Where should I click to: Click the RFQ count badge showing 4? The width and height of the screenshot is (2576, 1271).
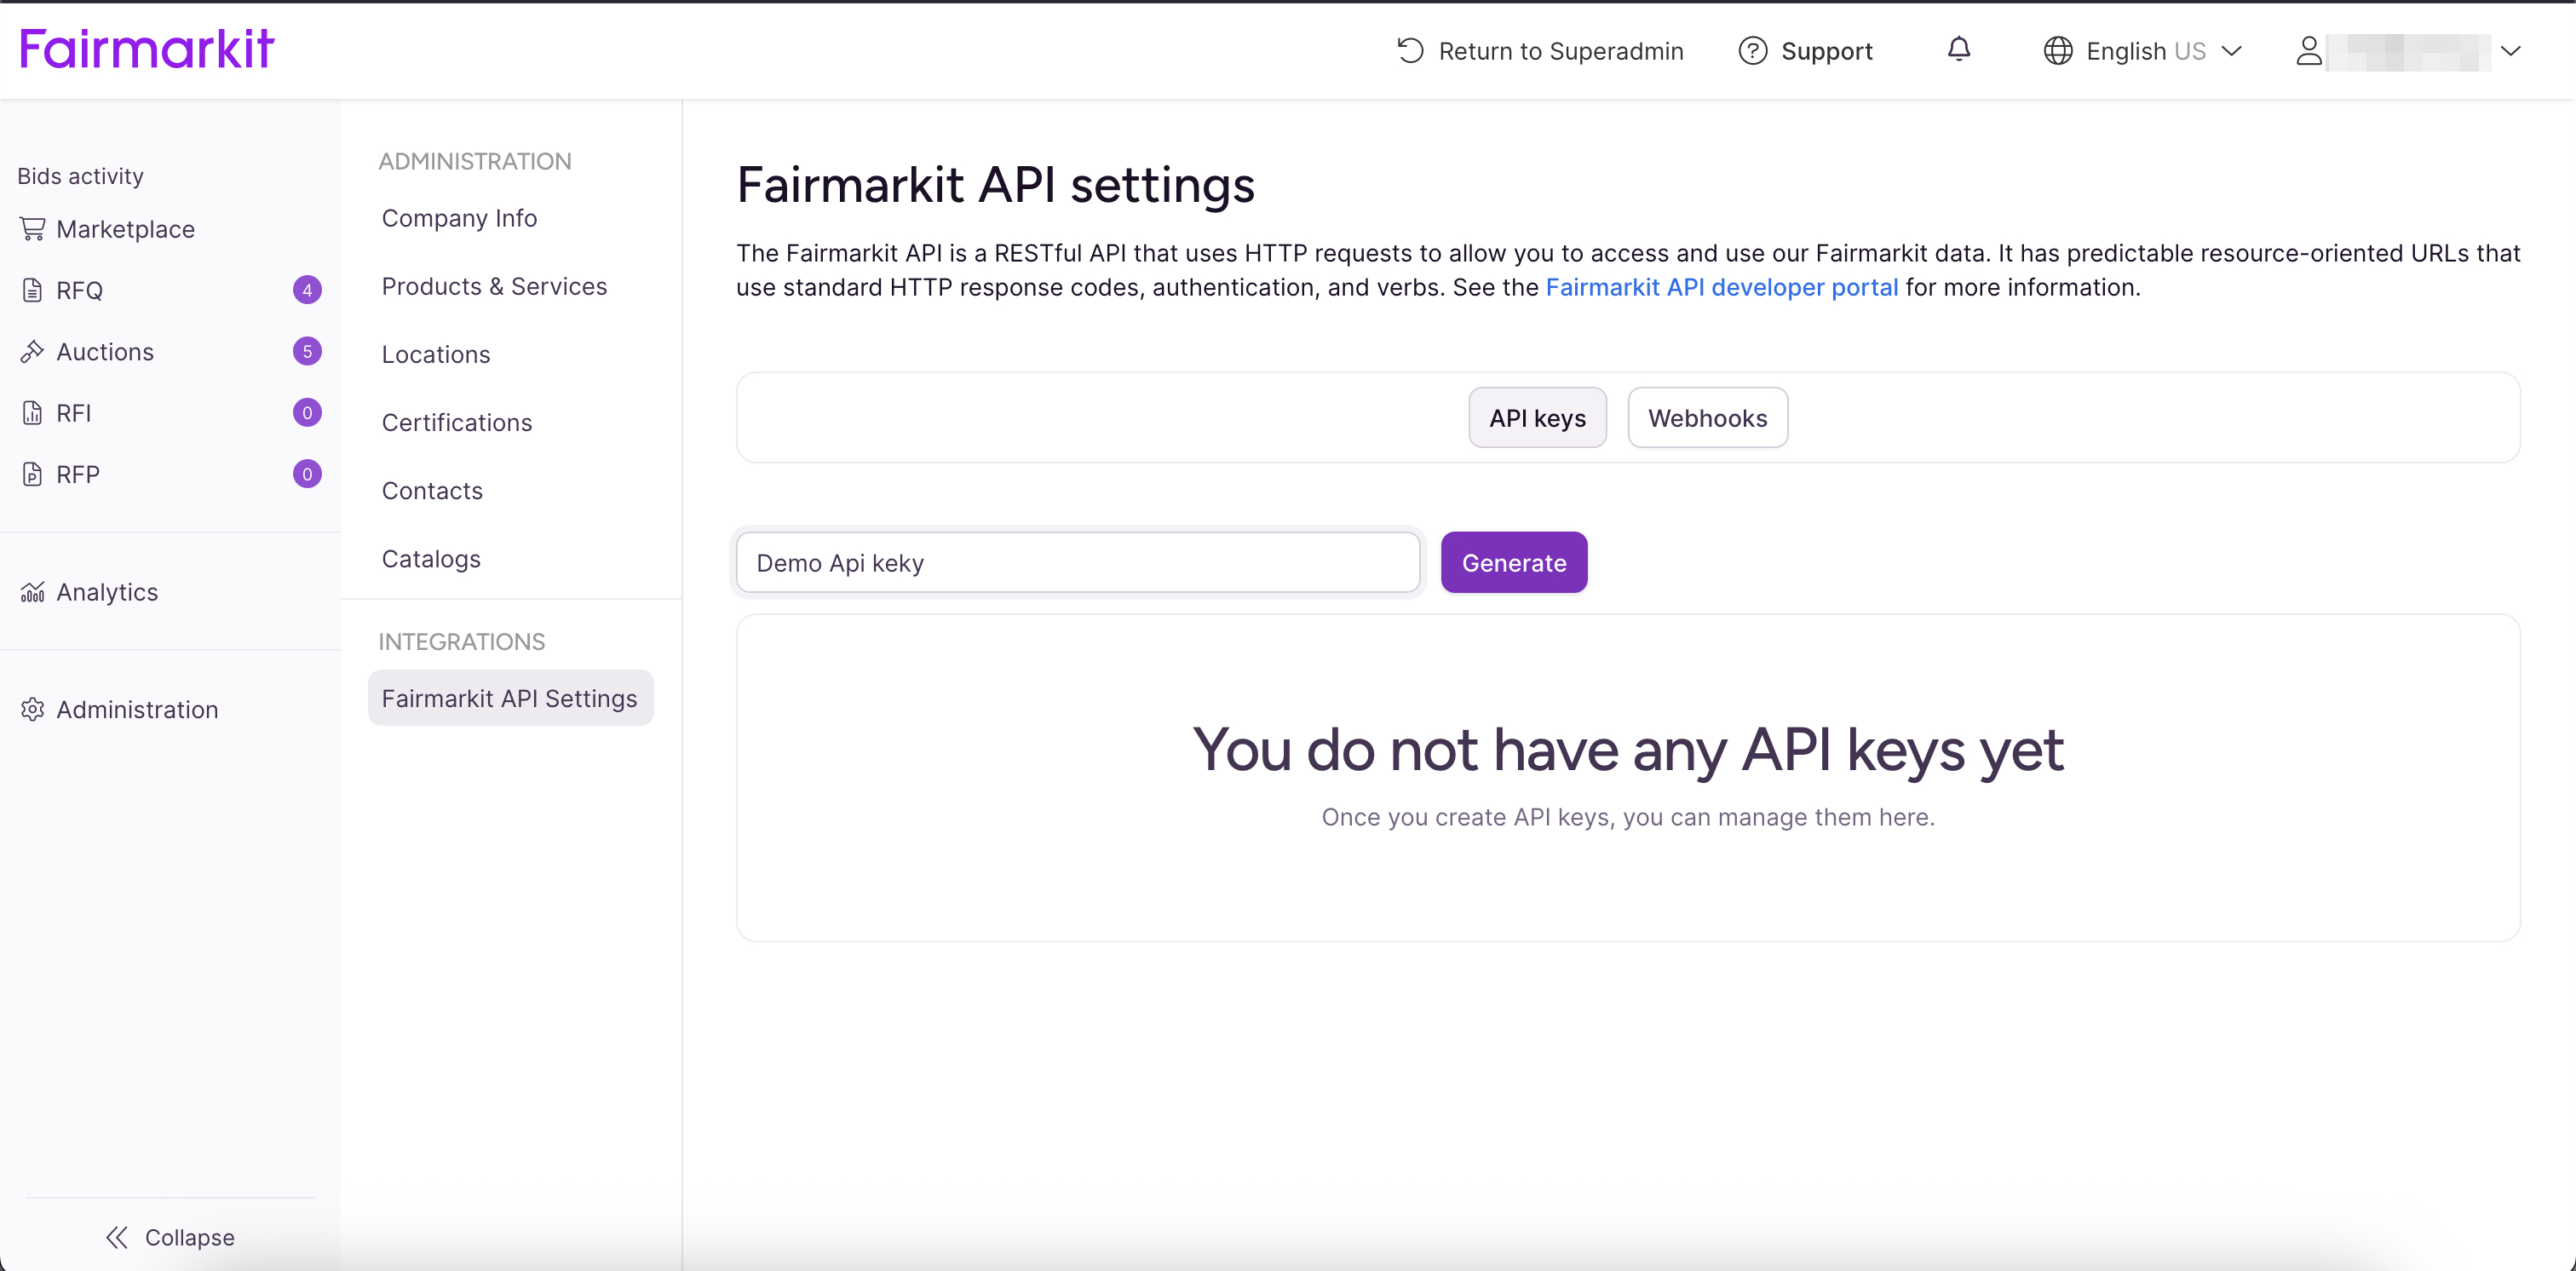(307, 290)
